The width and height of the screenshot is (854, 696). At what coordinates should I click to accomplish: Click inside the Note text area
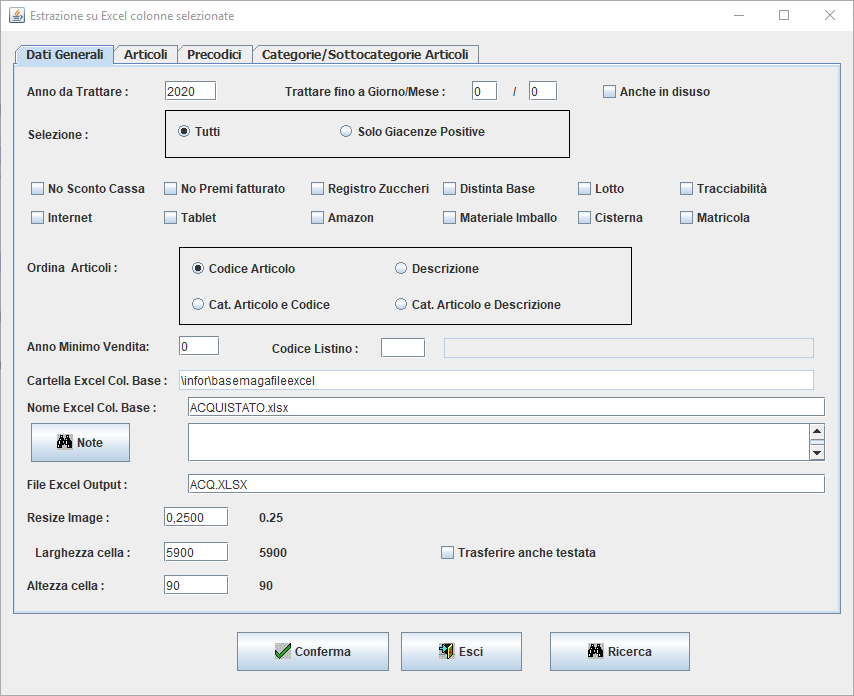click(x=498, y=442)
